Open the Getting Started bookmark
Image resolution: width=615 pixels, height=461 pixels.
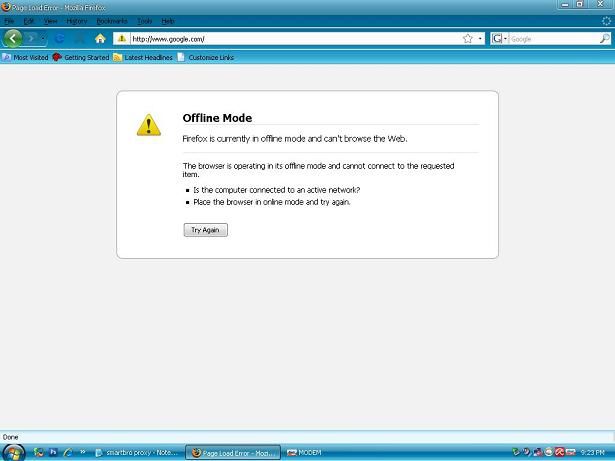[81, 57]
